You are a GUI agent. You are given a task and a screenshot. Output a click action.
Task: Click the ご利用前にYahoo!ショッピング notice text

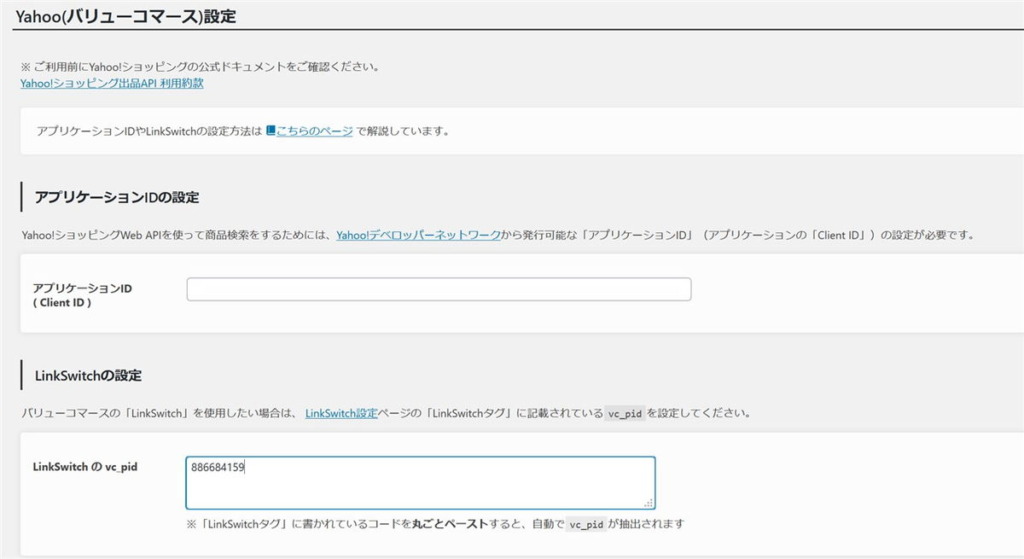[x=200, y=66]
